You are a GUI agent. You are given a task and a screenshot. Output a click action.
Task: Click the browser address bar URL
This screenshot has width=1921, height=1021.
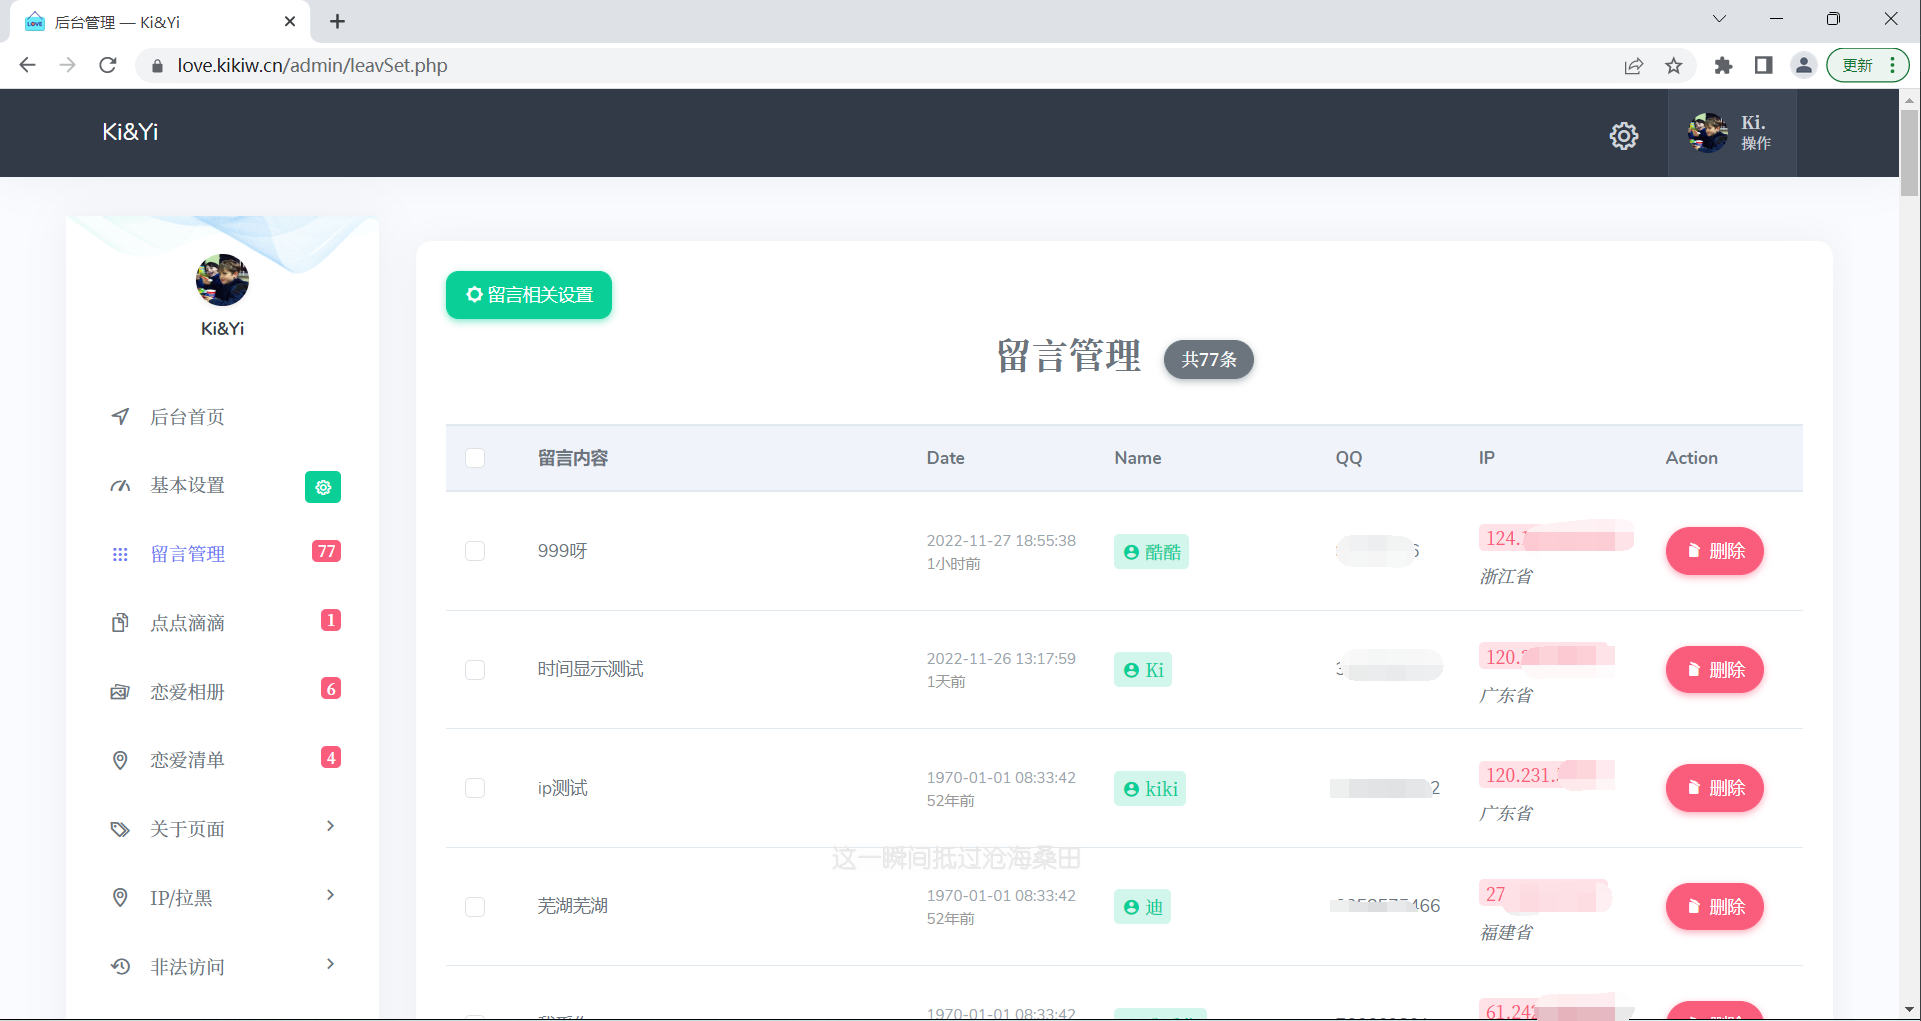(312, 66)
